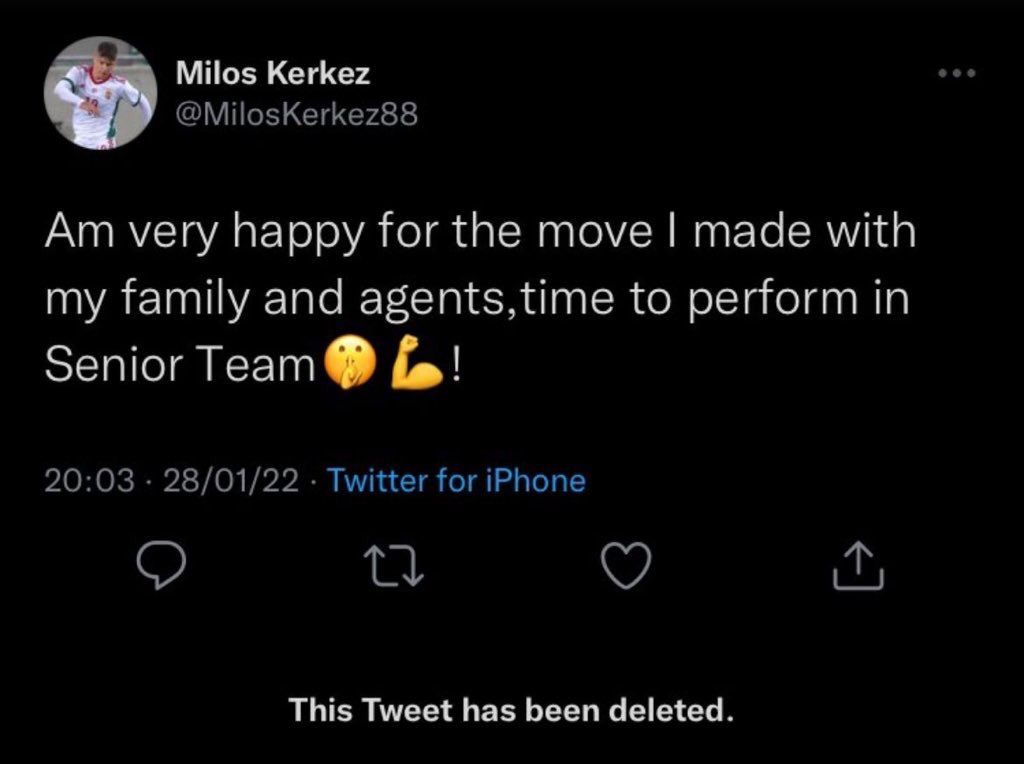1024x764 pixels.
Task: Click the This Tweet has been deleted notice
Action: coord(511,711)
